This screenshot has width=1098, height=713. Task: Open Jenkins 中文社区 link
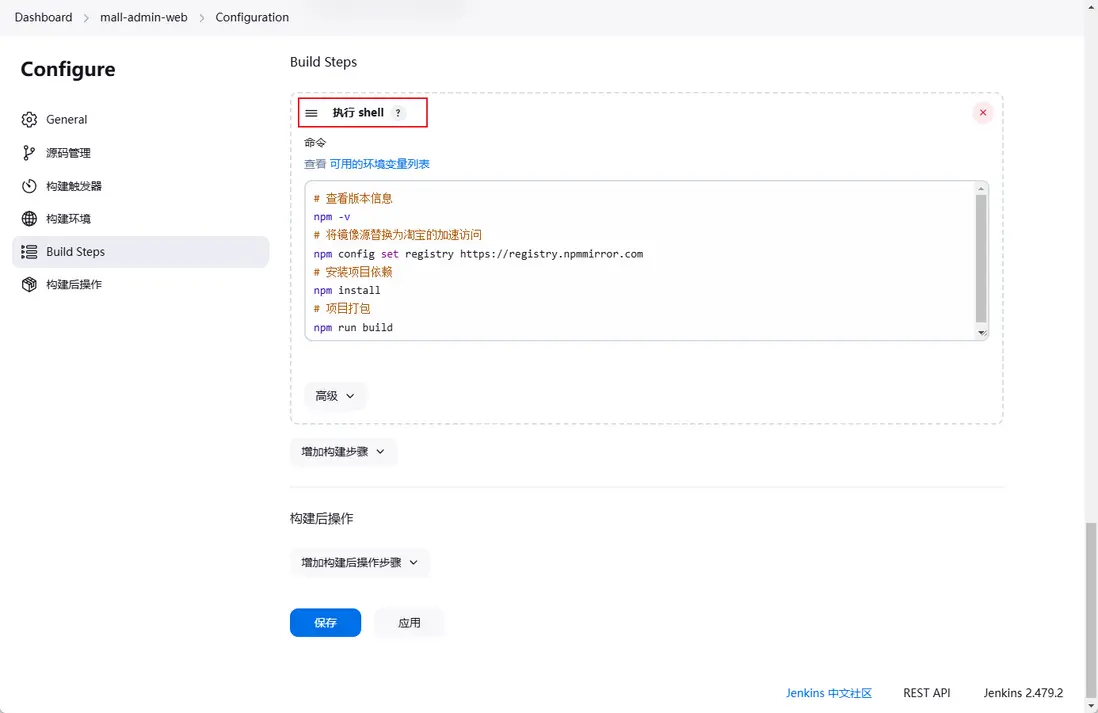828,693
